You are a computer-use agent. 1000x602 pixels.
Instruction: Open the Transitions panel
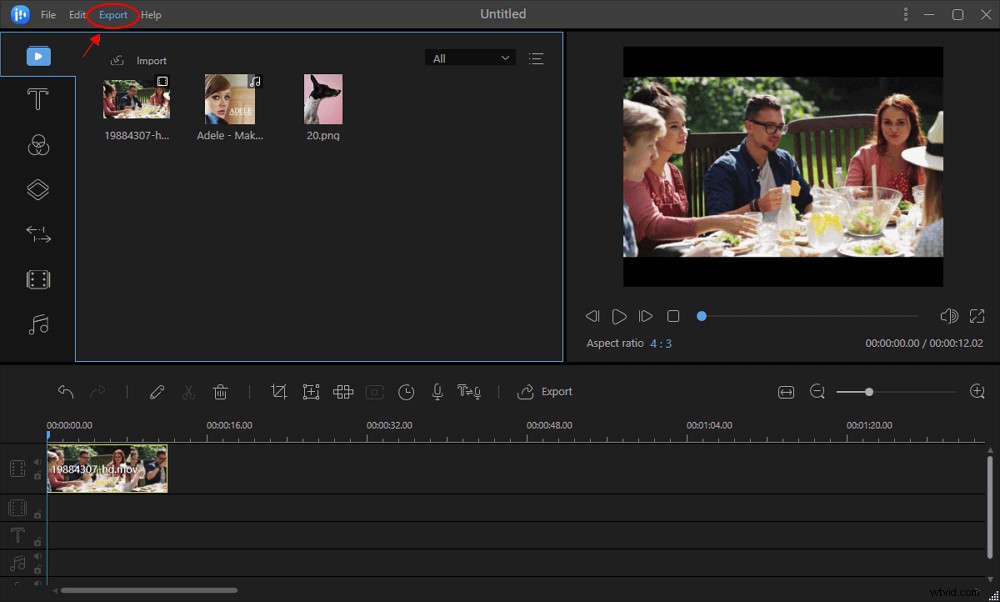pyautogui.click(x=38, y=234)
